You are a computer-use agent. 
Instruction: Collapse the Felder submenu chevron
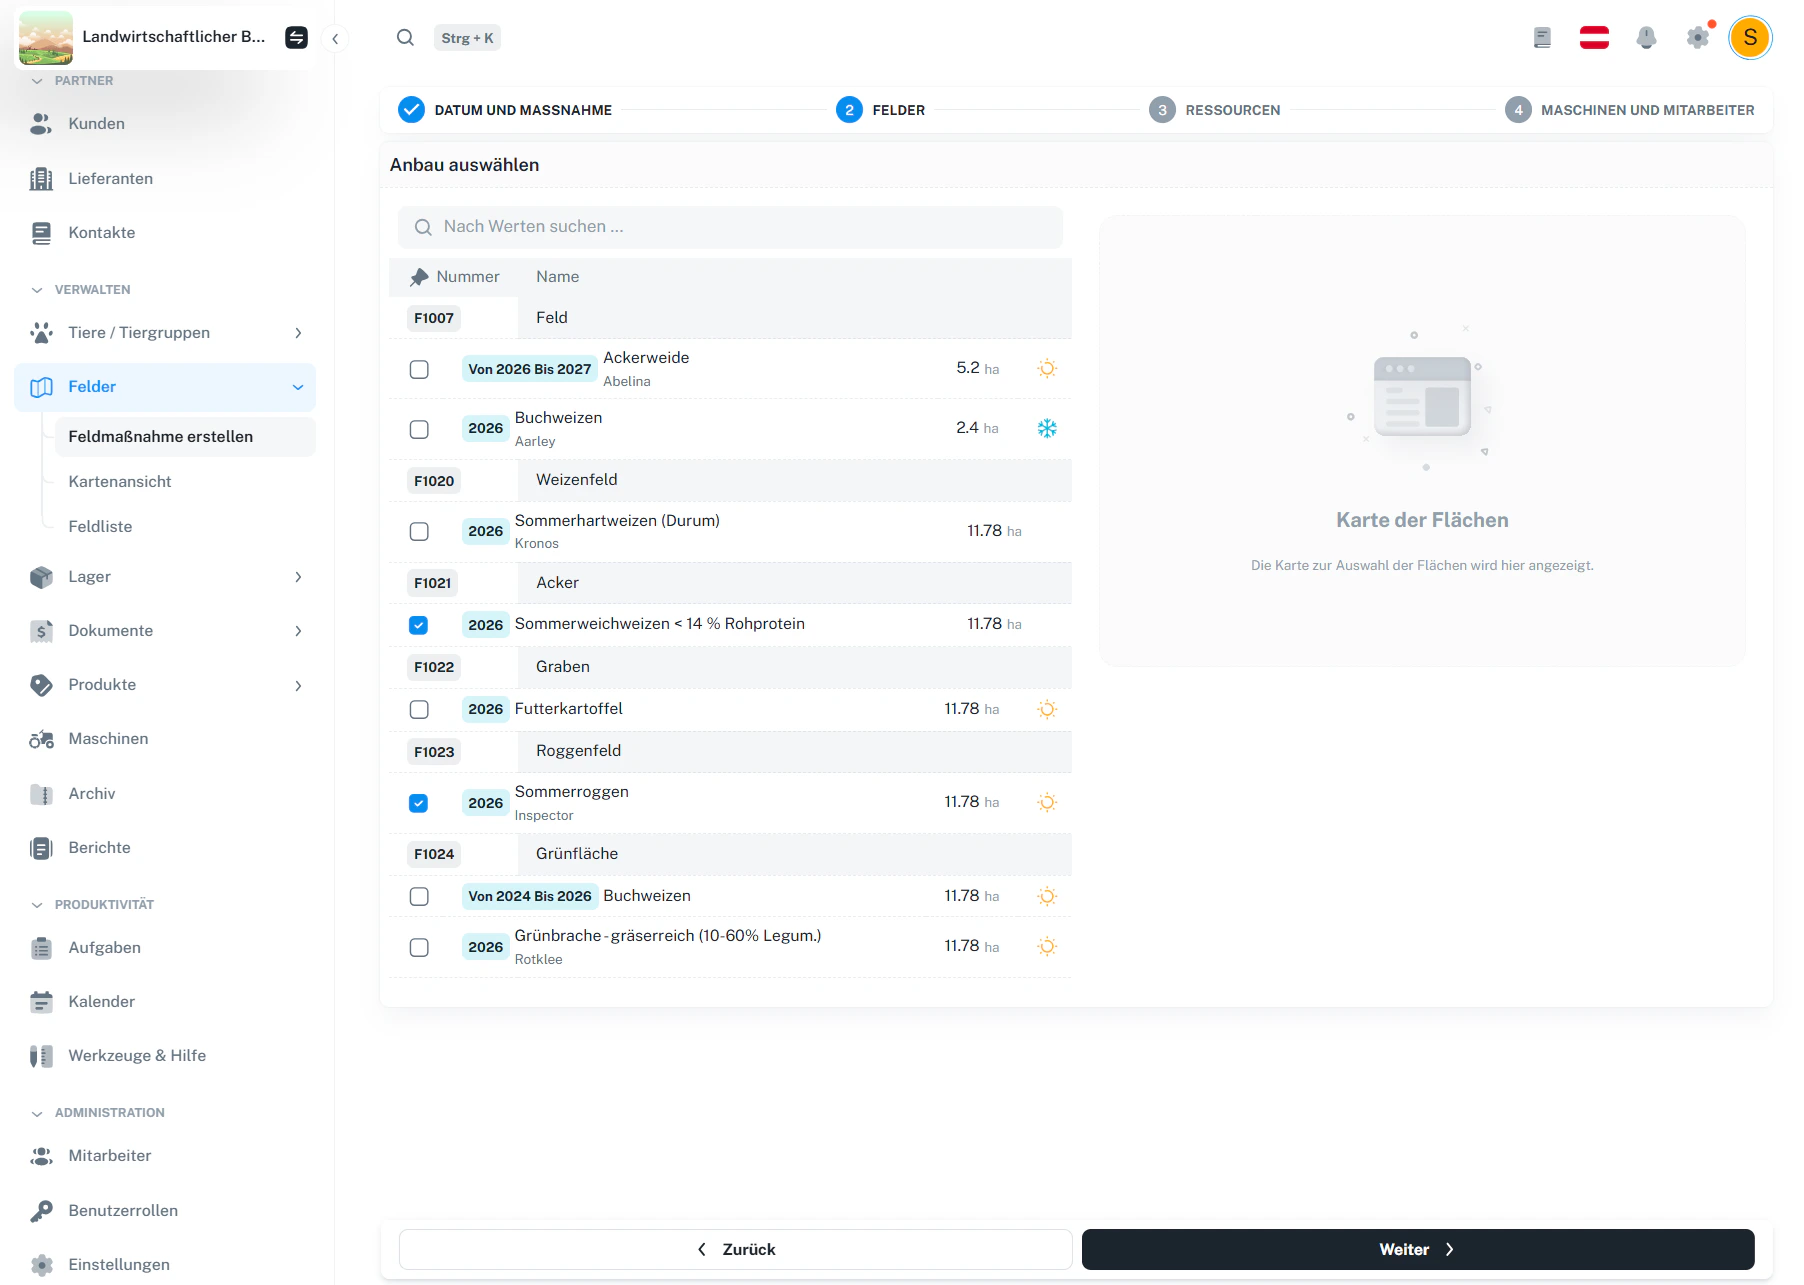tap(298, 387)
